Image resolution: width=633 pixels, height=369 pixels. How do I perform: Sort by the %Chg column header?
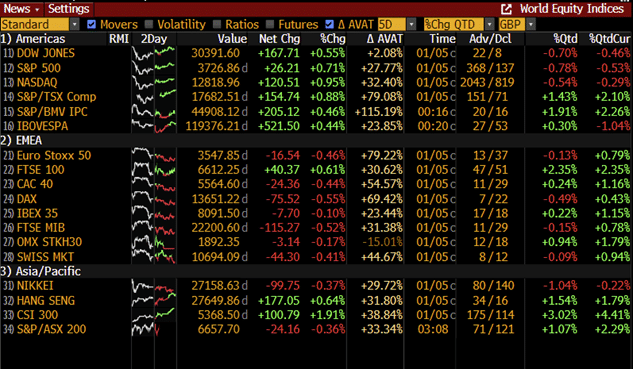(x=333, y=39)
